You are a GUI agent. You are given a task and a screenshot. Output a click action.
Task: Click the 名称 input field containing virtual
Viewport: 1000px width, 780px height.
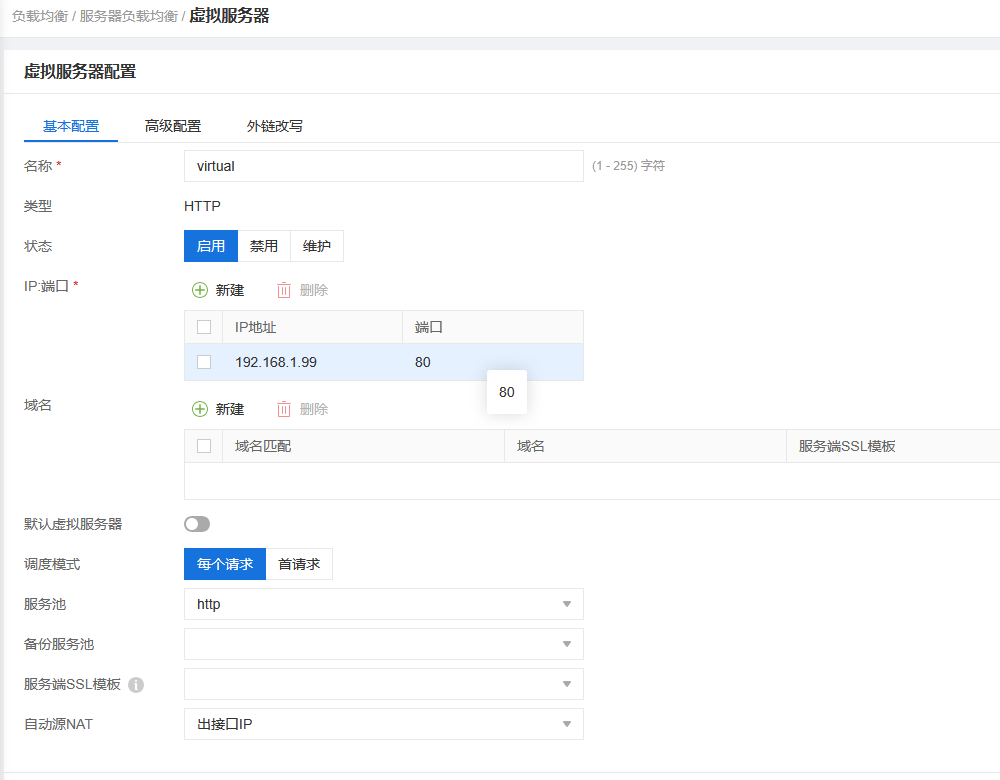coord(383,166)
